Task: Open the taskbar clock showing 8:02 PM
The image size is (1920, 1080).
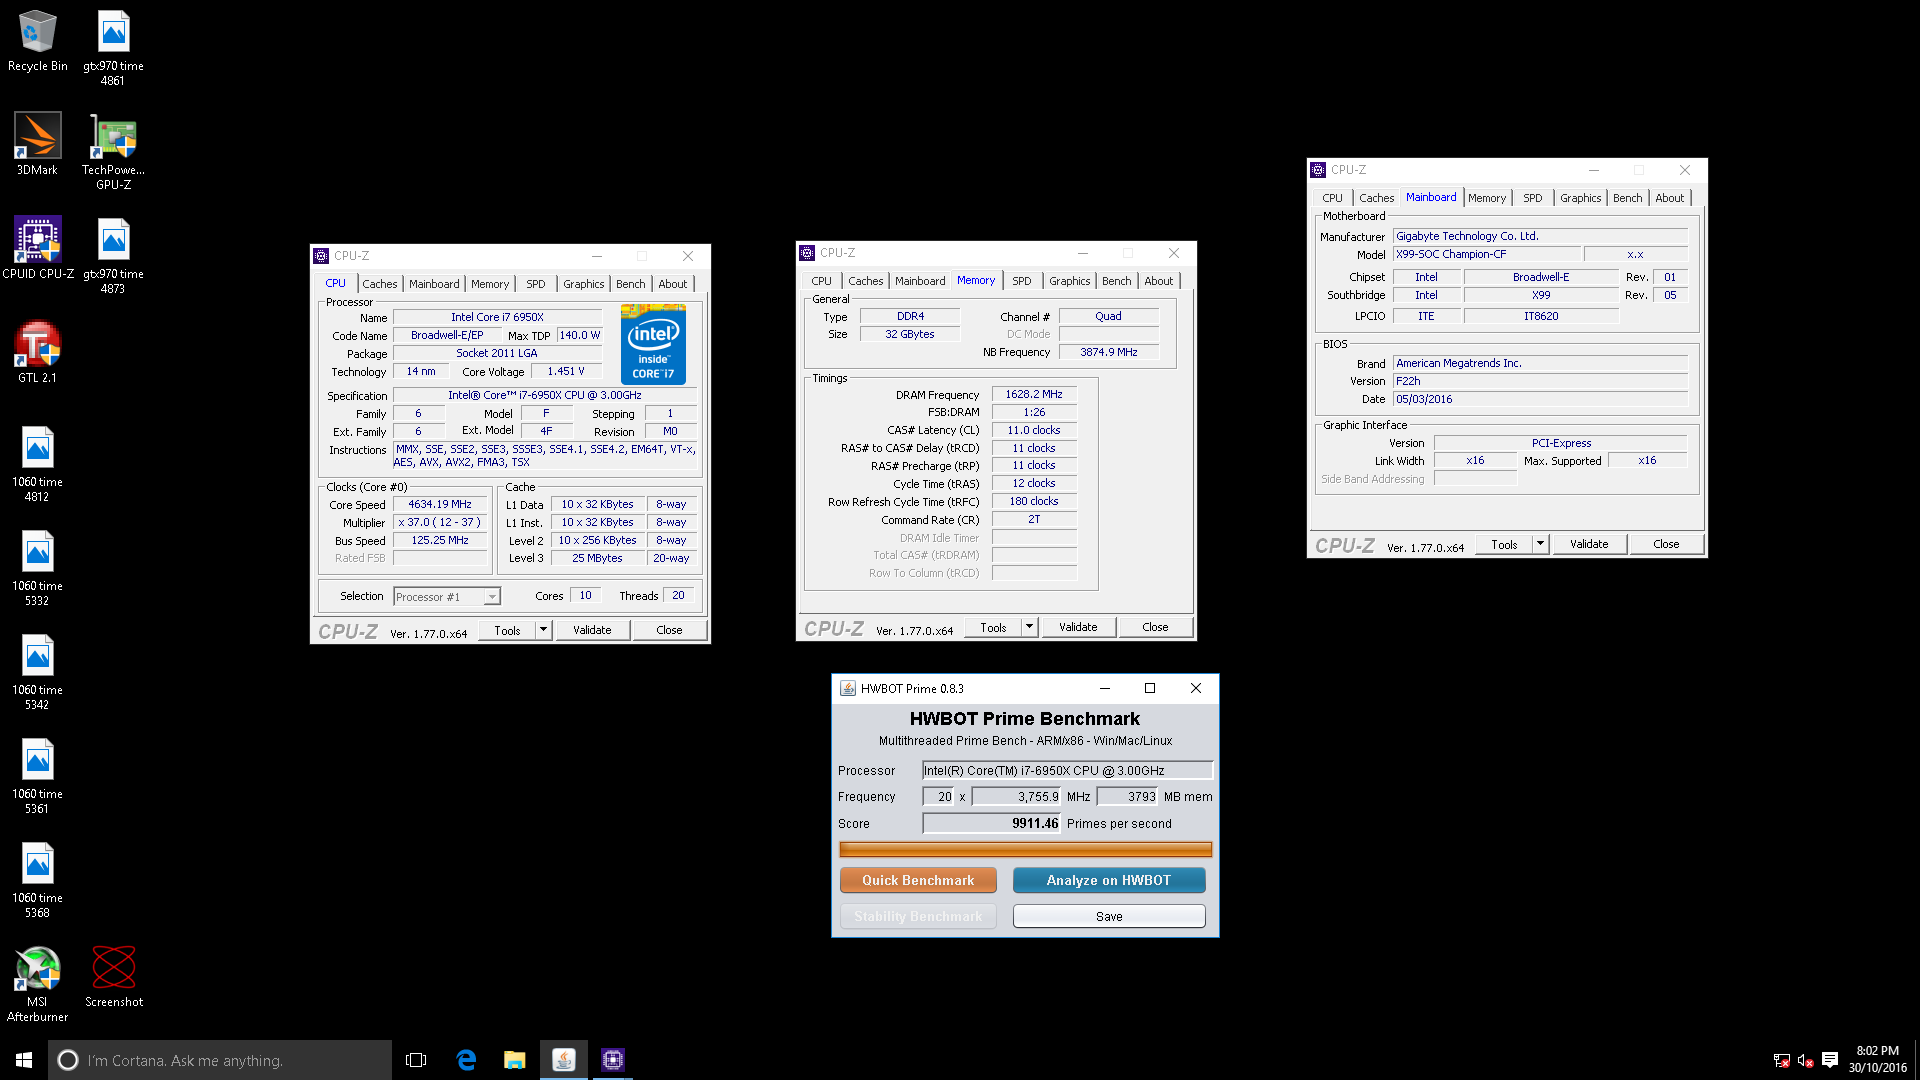Action: 1877,1060
